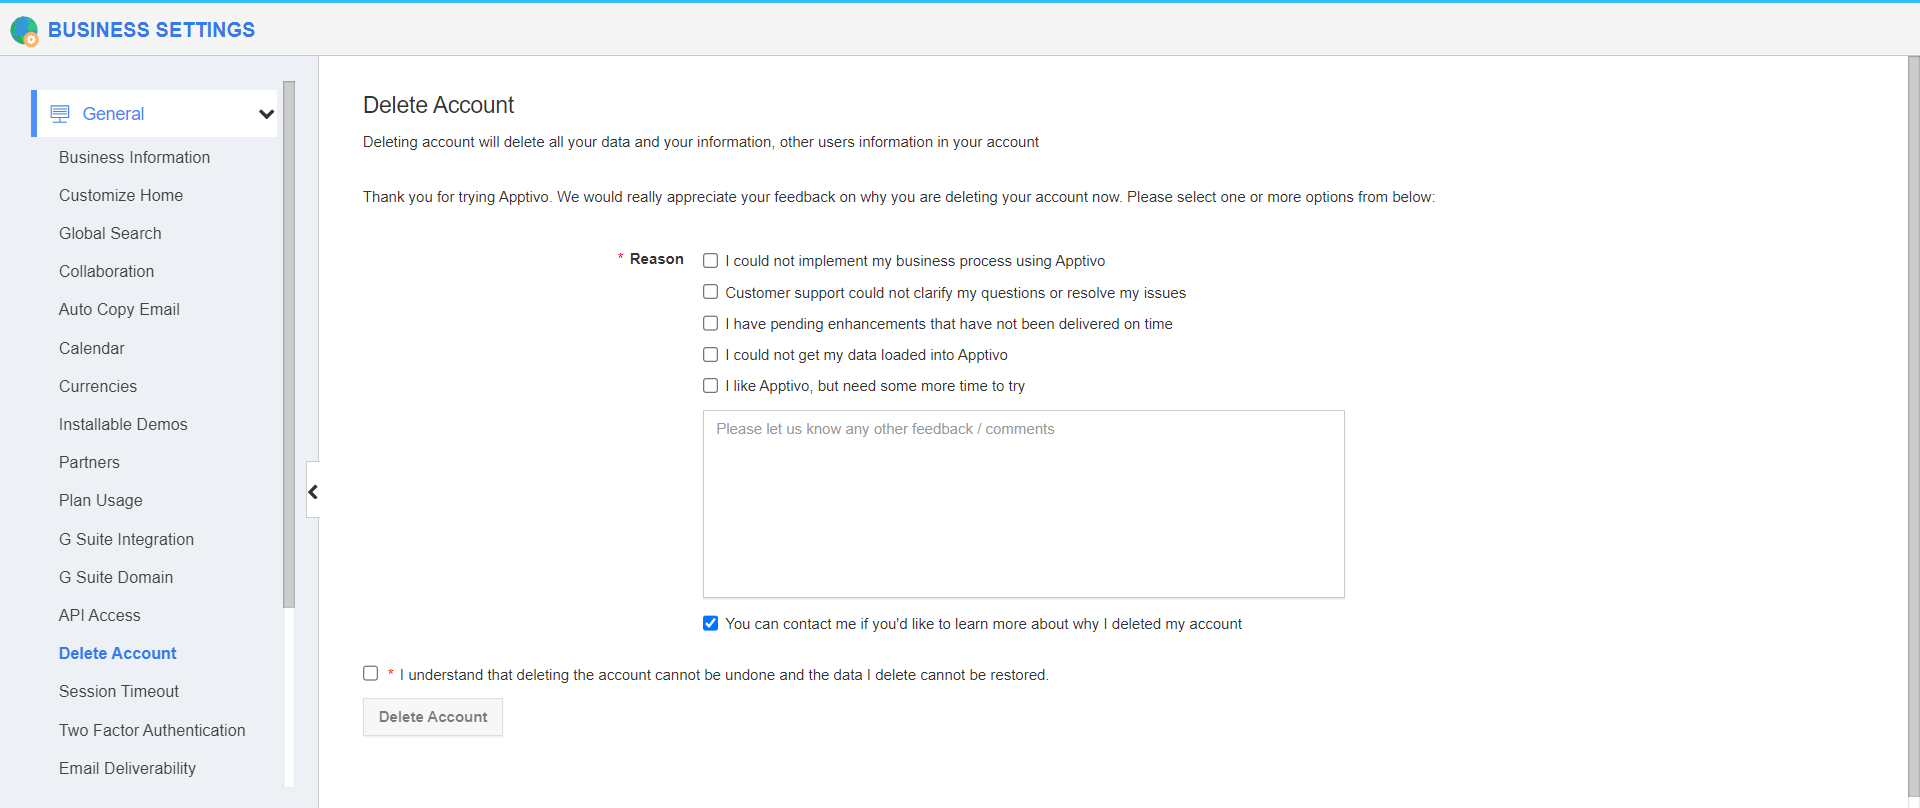Open Business Information settings
The image size is (1920, 808).
[134, 157]
